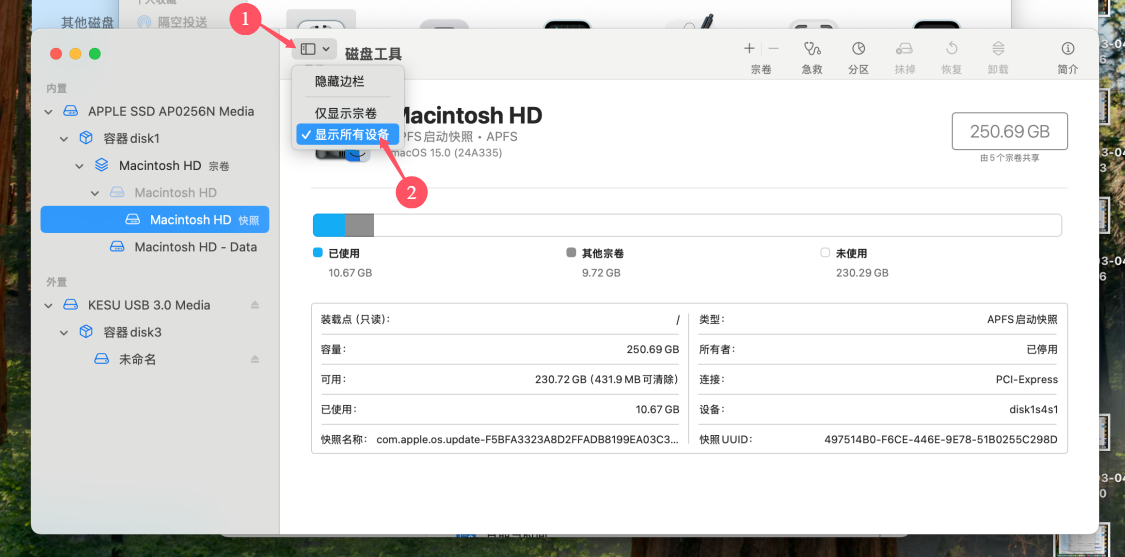This screenshot has height=557, width=1125.
Task: Collapse the greyed Macintosh HD volume node
Action: click(x=95, y=193)
